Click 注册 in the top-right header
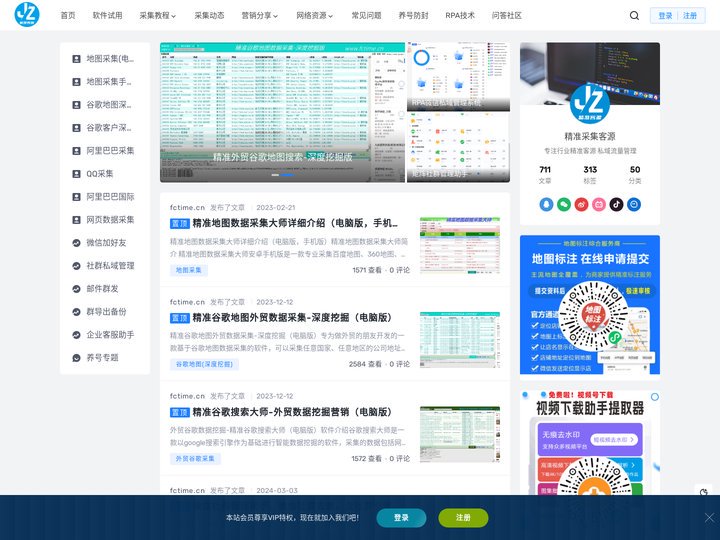720x540 pixels. [690, 16]
